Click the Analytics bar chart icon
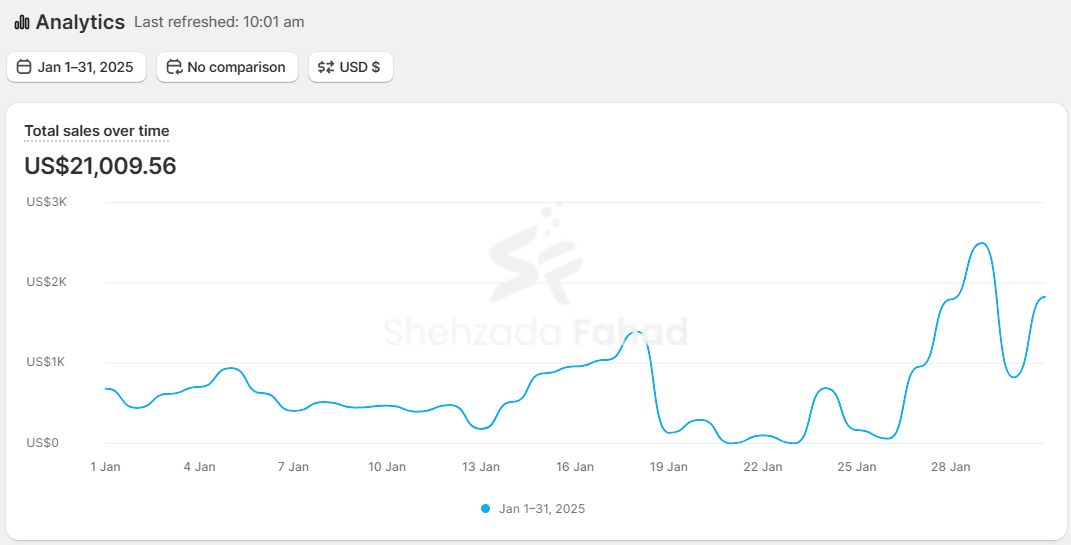The image size is (1071, 545). coord(22,22)
